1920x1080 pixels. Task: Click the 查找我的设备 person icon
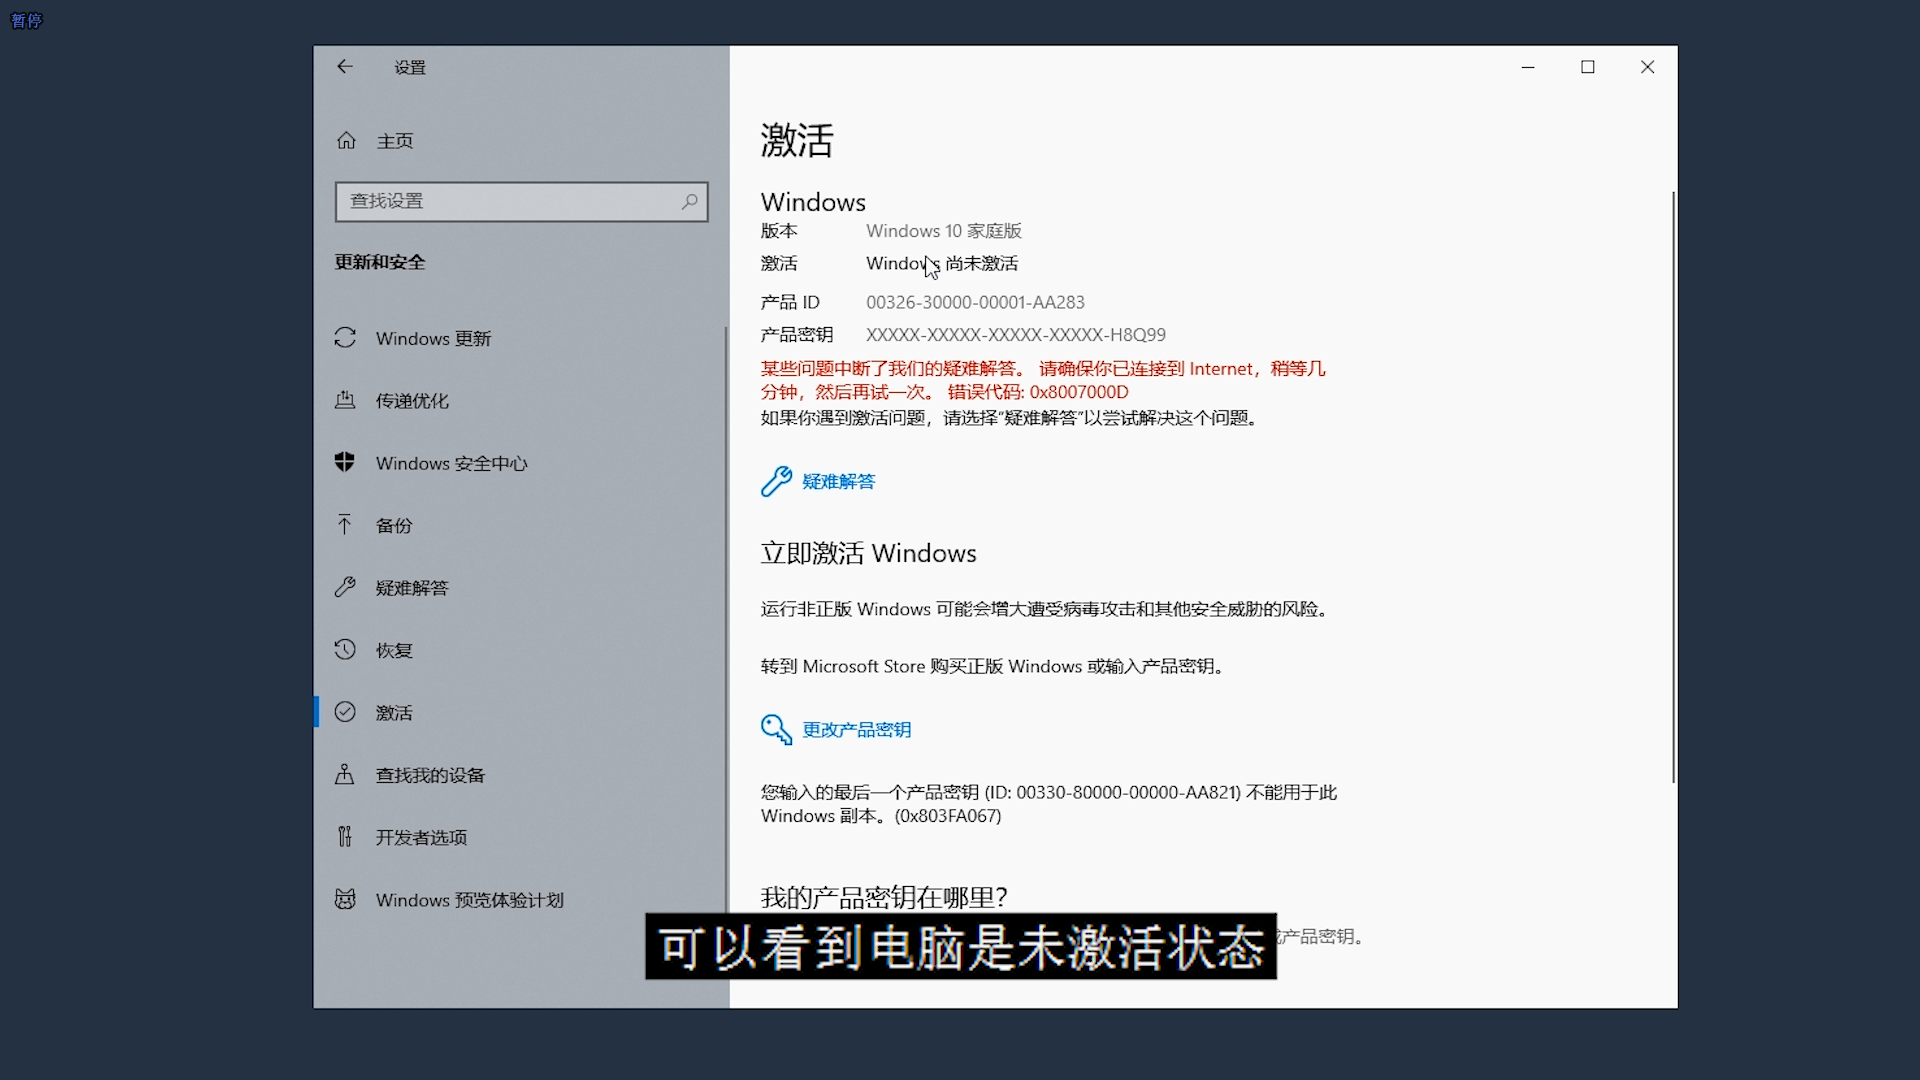pyautogui.click(x=345, y=775)
